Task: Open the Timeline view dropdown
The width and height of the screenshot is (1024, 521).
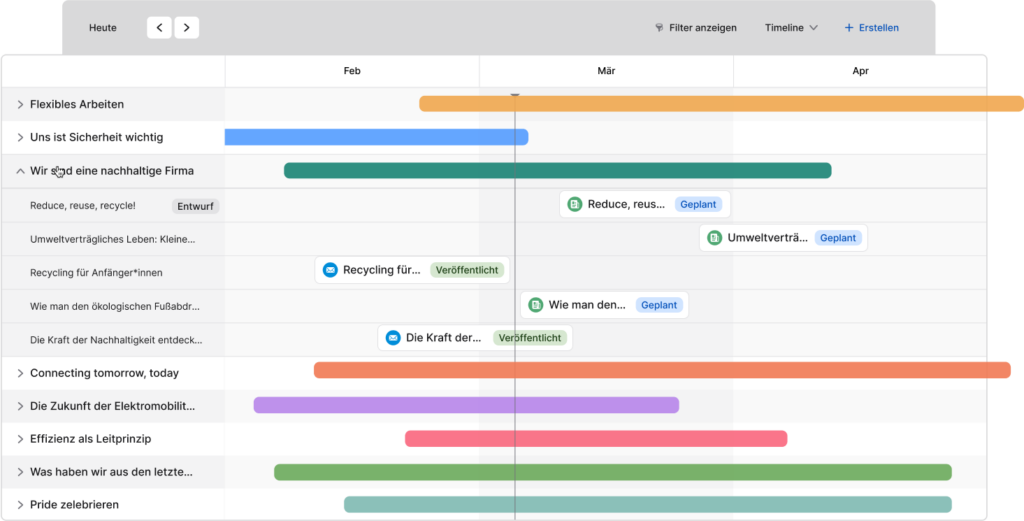Action: click(x=791, y=28)
